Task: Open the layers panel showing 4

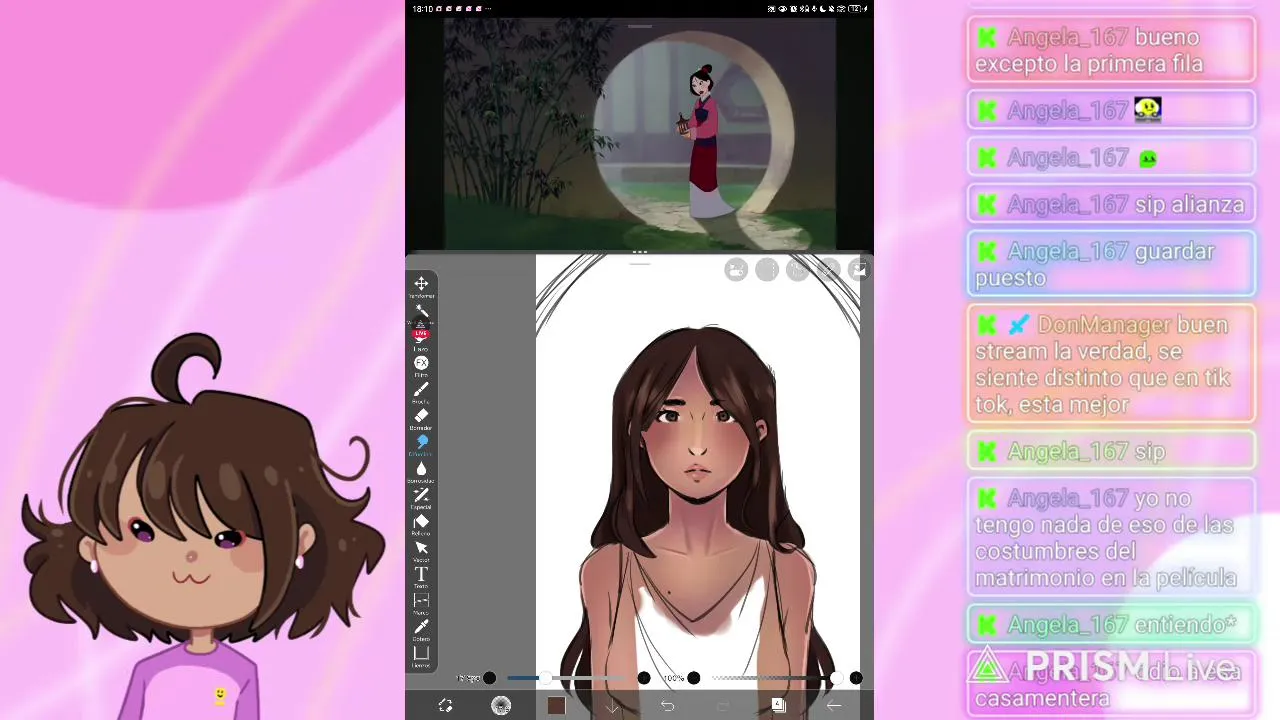Action: (x=778, y=706)
